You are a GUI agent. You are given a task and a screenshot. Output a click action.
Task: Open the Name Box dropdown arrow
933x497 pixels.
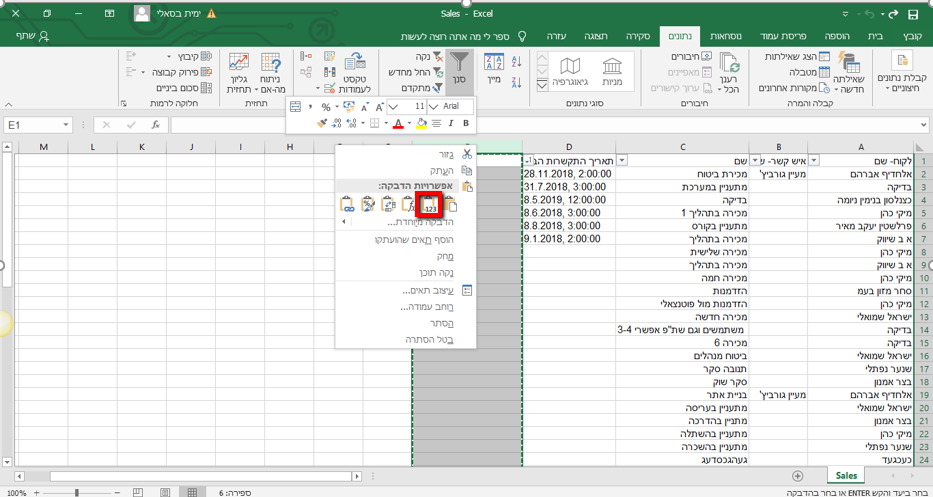65,125
